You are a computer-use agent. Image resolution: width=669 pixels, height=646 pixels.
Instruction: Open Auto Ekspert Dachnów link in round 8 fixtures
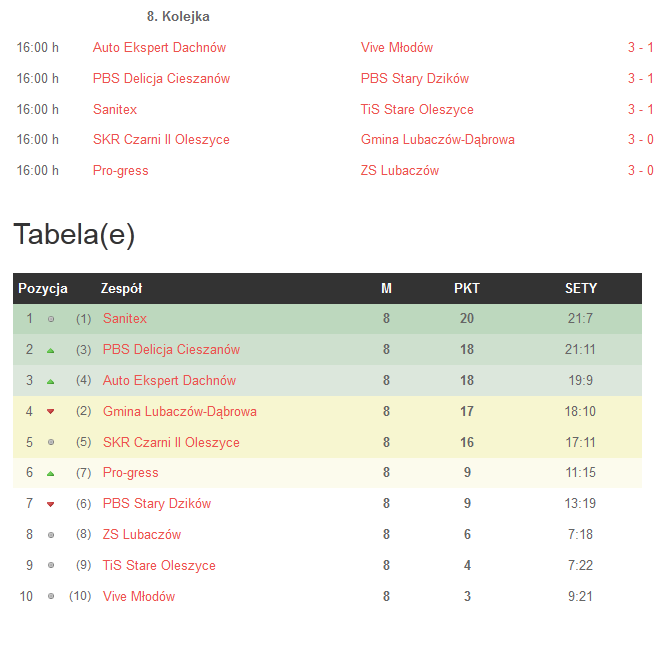(159, 48)
